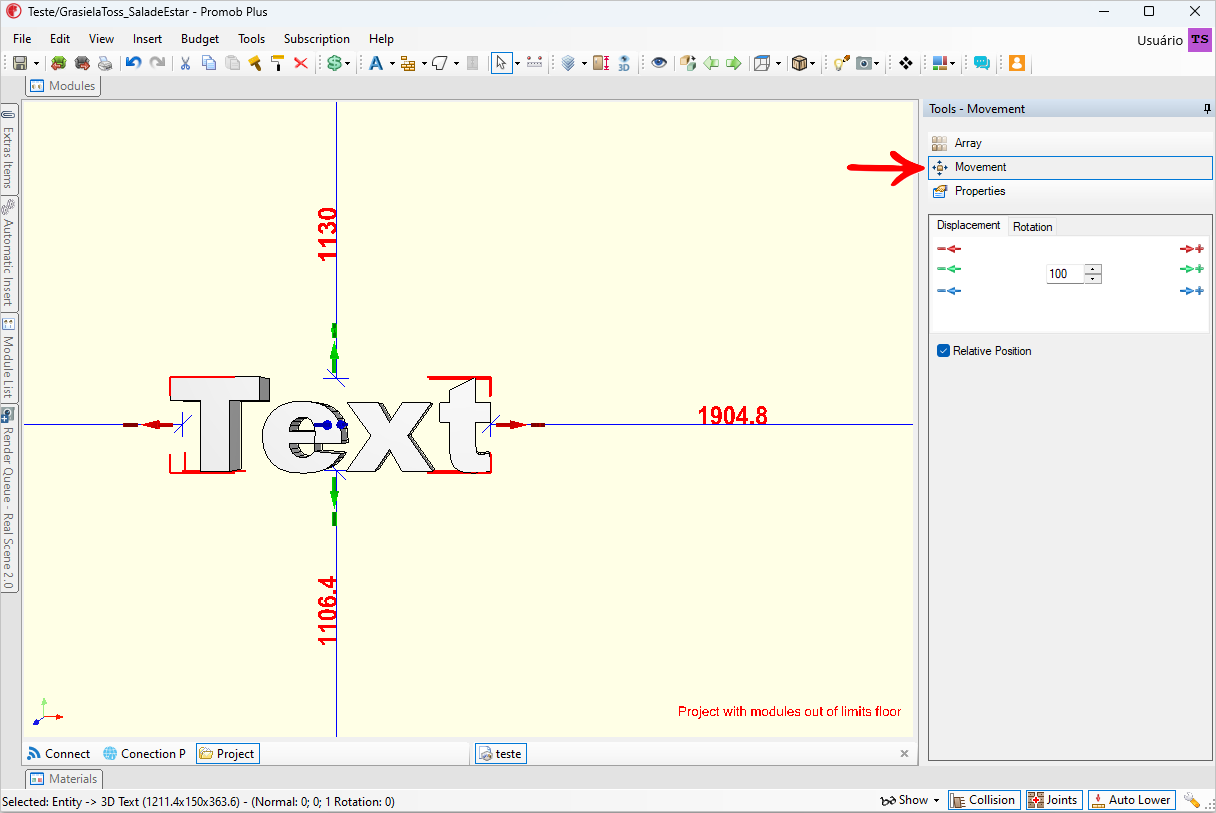Open the text tool dropdown arrow
This screenshot has width=1216, height=813.
pyautogui.click(x=392, y=63)
